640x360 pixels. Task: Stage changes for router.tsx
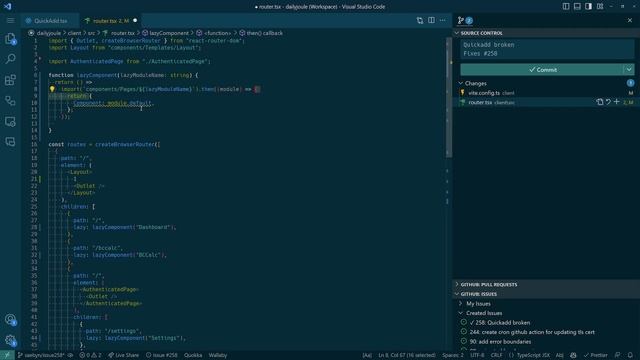pos(616,102)
